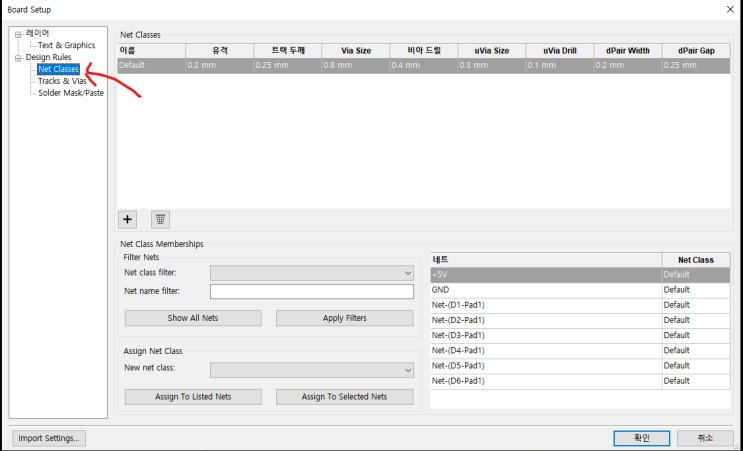743x451 pixels.
Task: Open the Net class filter dropdown
Action: [x=312, y=273]
